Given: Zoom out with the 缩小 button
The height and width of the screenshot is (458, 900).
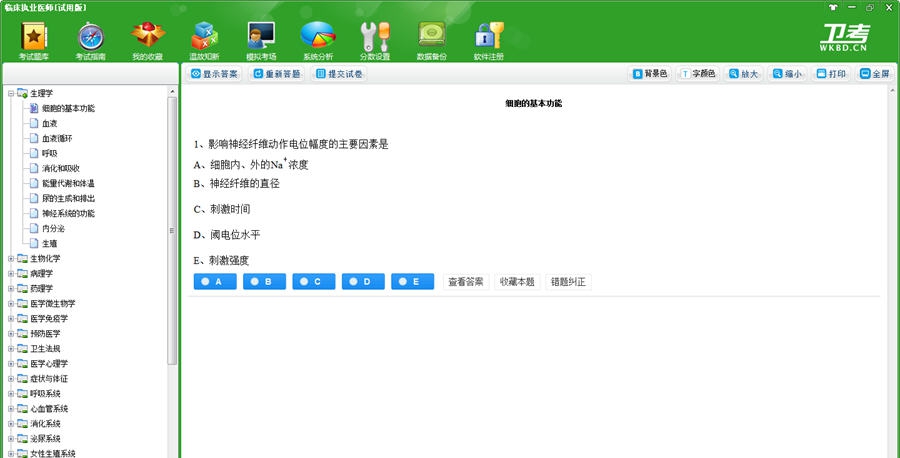Looking at the screenshot, I should pos(788,74).
